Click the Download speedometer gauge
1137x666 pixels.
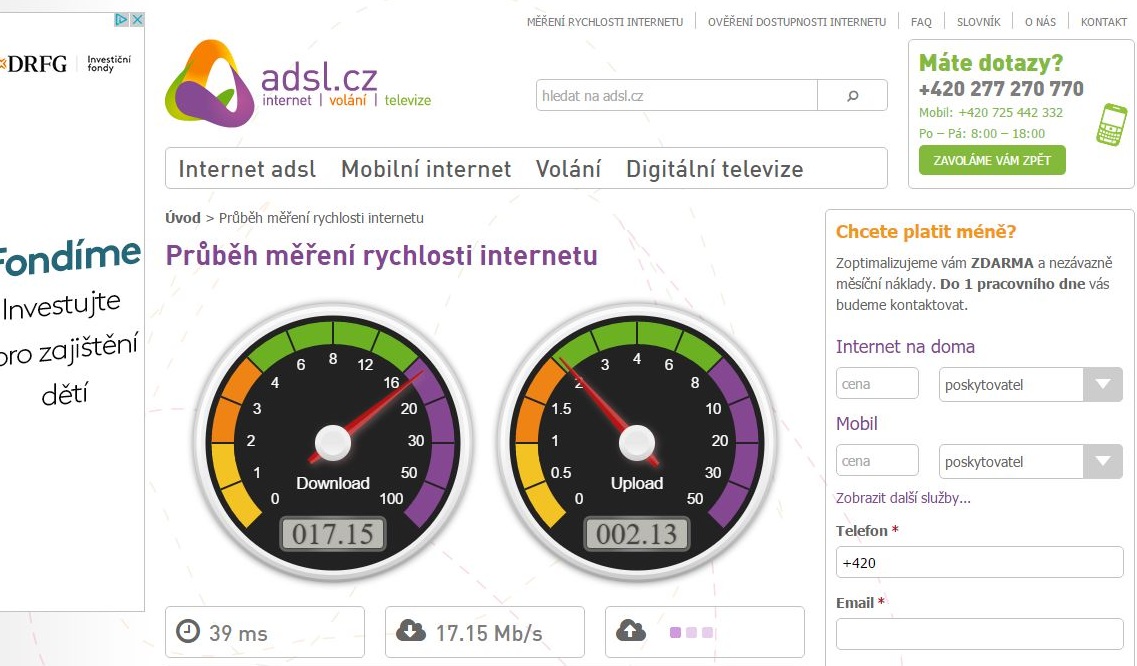(333, 442)
